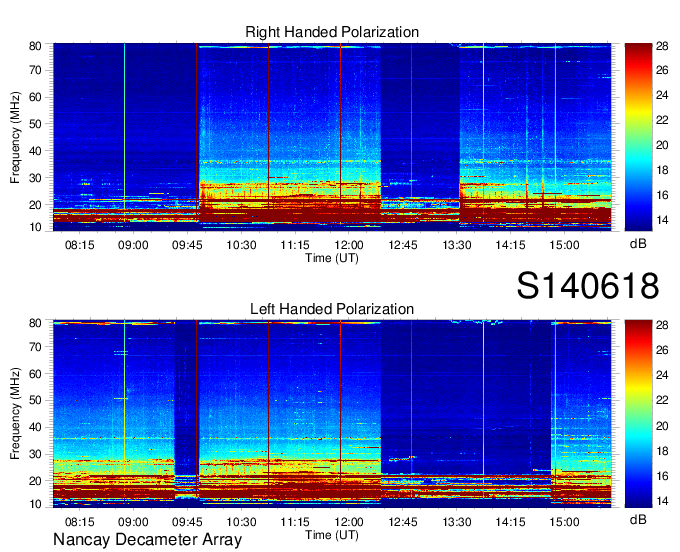Click the Time (UT) label under Left Handed plot
The height and width of the screenshot is (552, 680).
click(332, 535)
